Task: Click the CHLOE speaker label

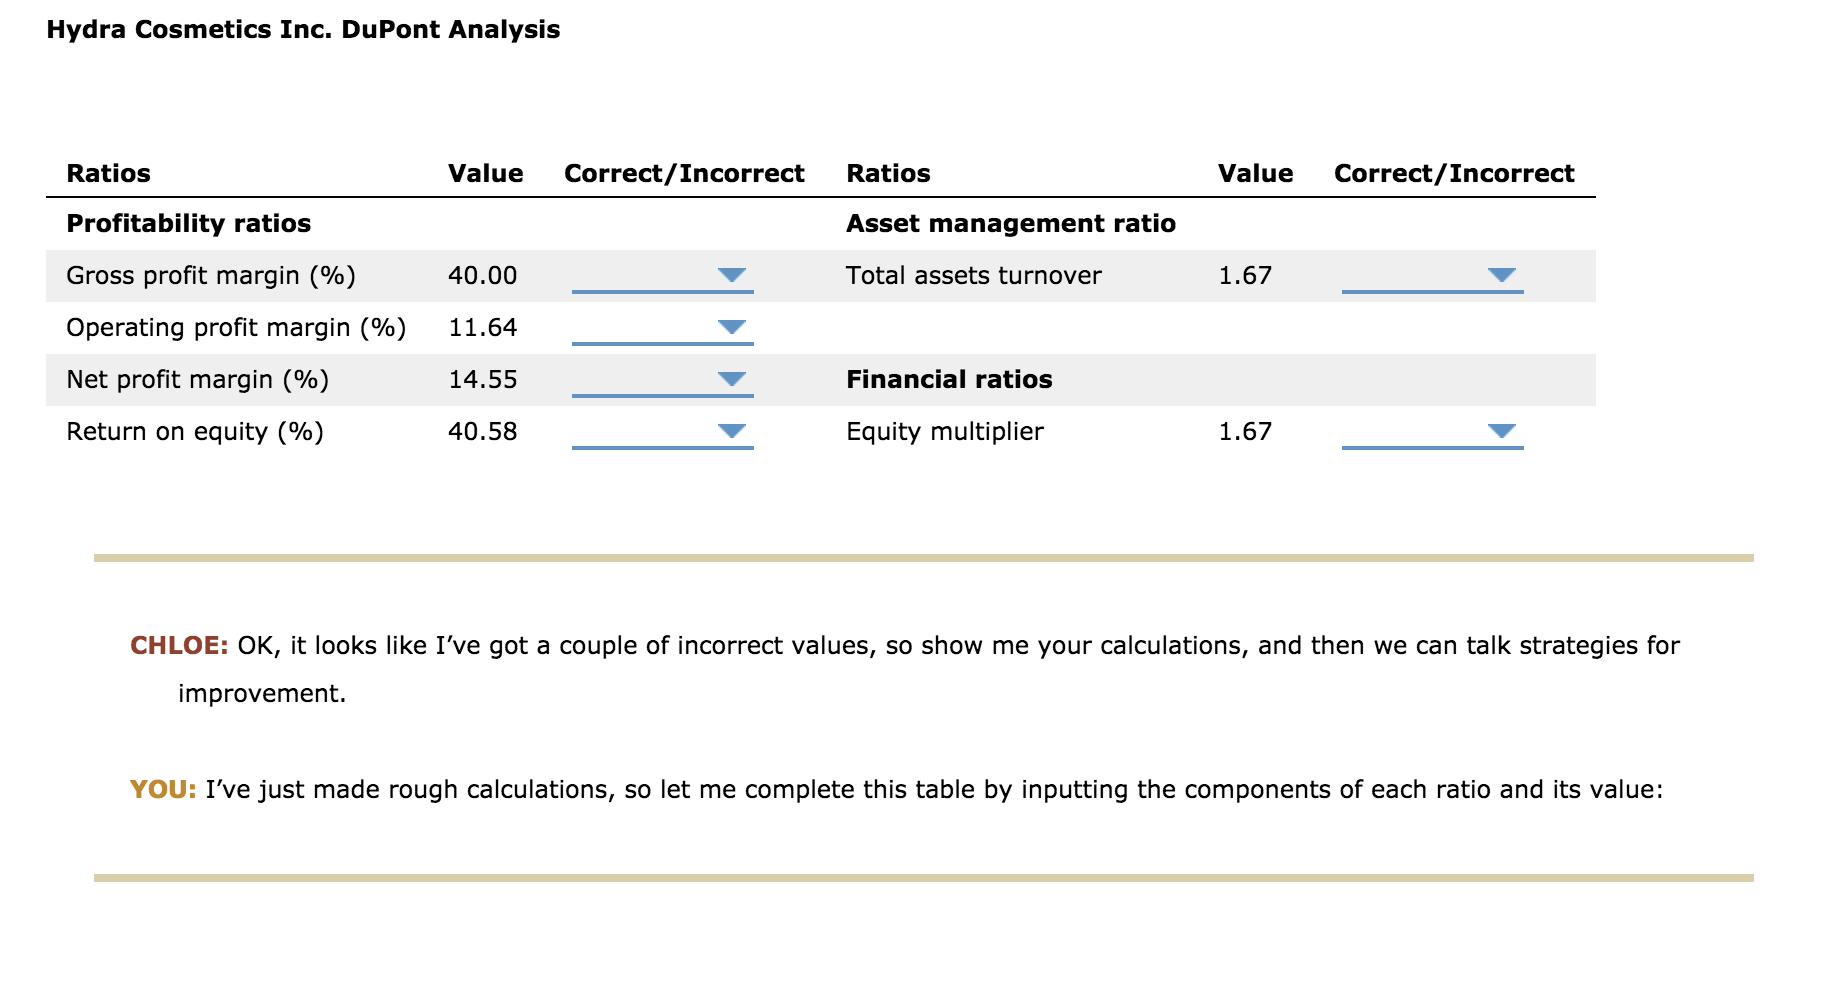Action: 179,645
